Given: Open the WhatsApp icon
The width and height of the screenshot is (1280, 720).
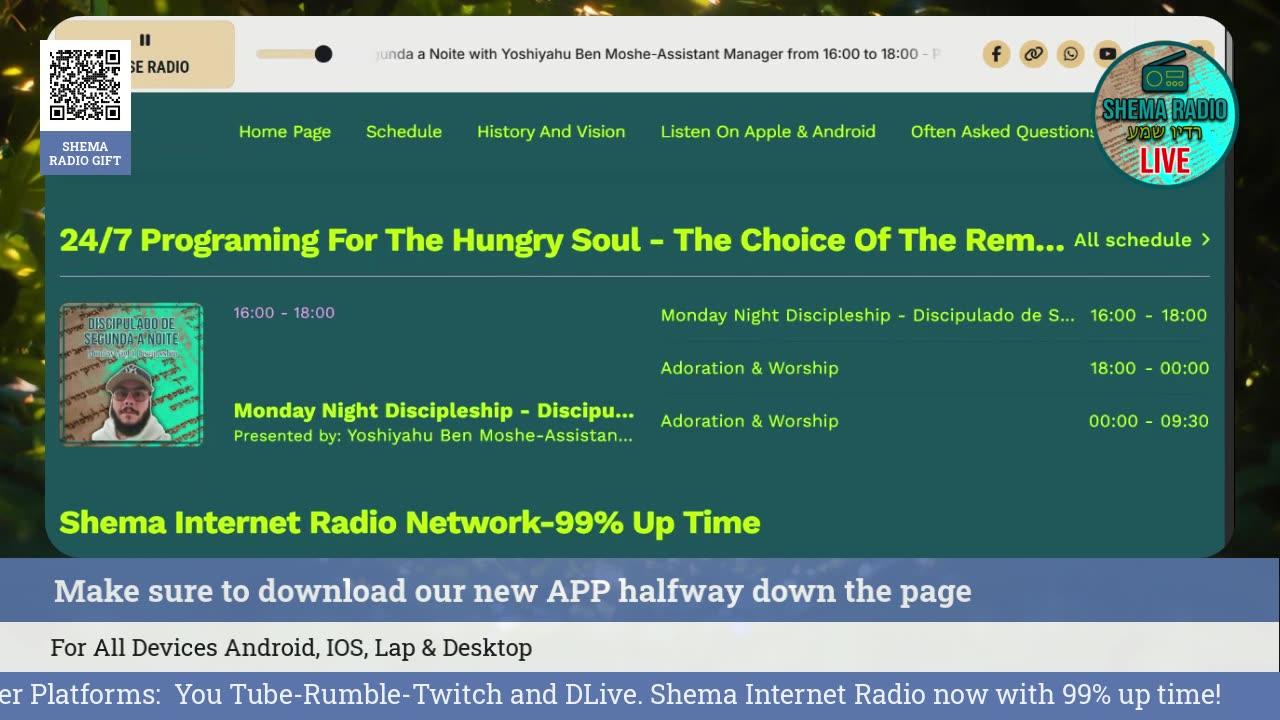Looking at the screenshot, I should (1070, 54).
